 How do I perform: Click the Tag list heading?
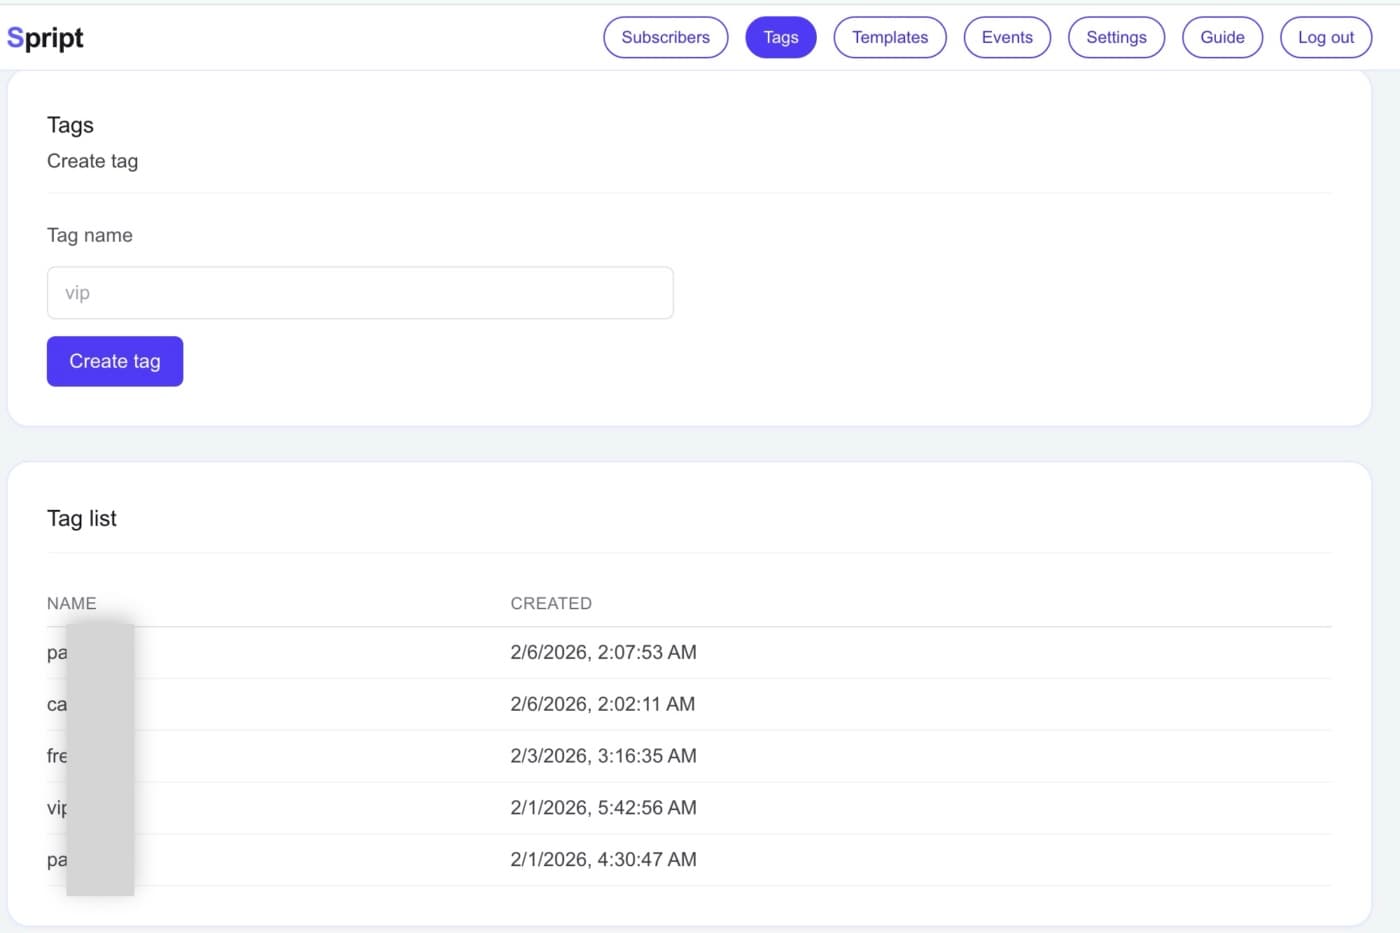82,519
